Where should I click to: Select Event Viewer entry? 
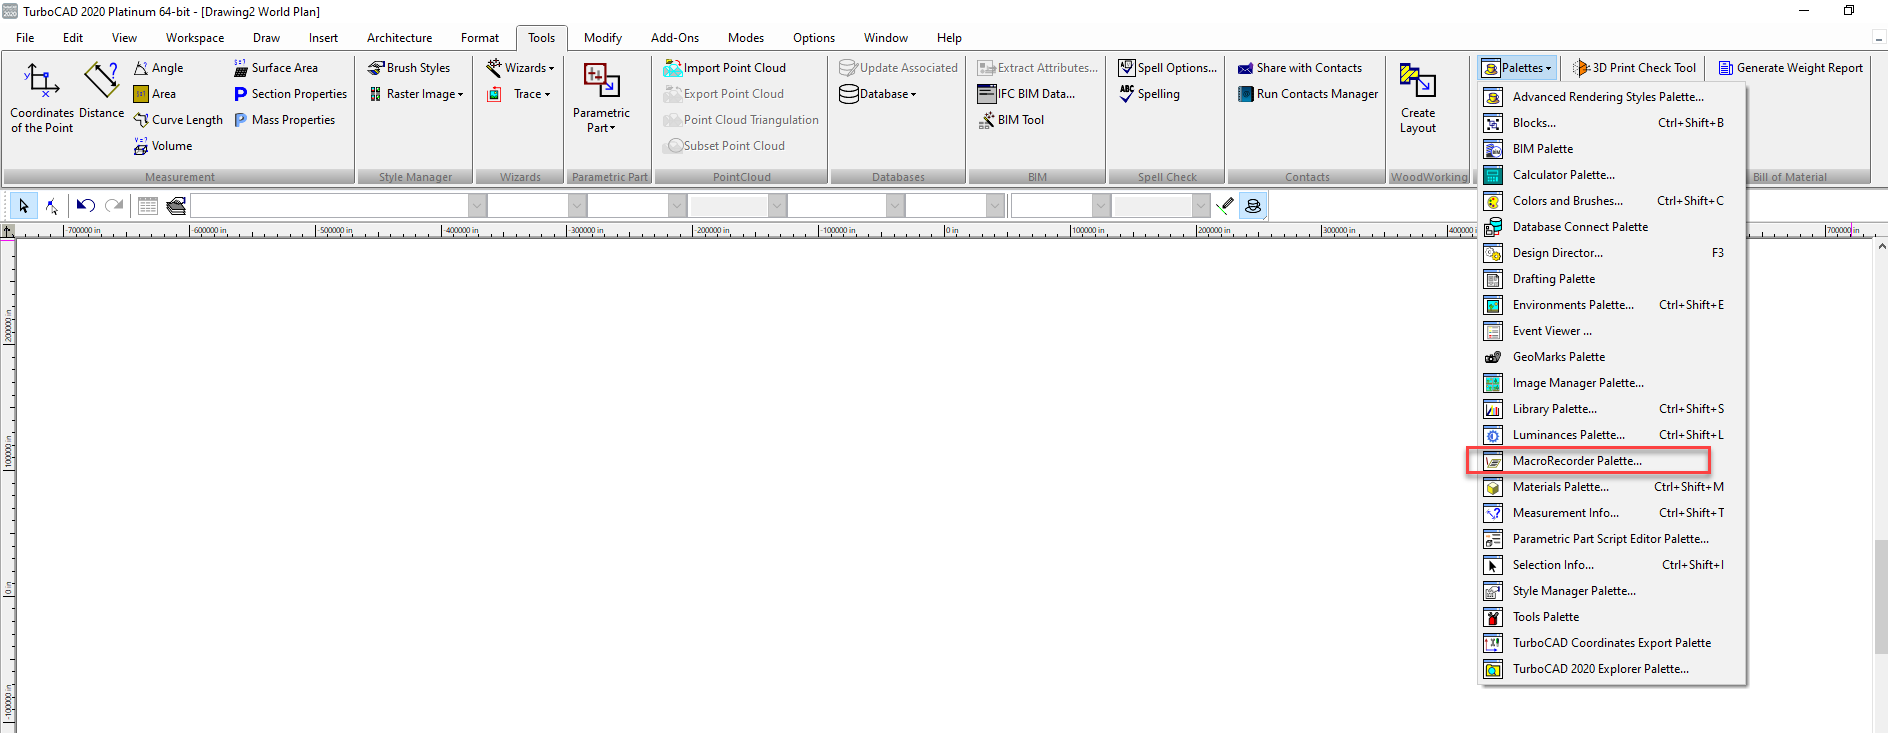(x=1612, y=331)
